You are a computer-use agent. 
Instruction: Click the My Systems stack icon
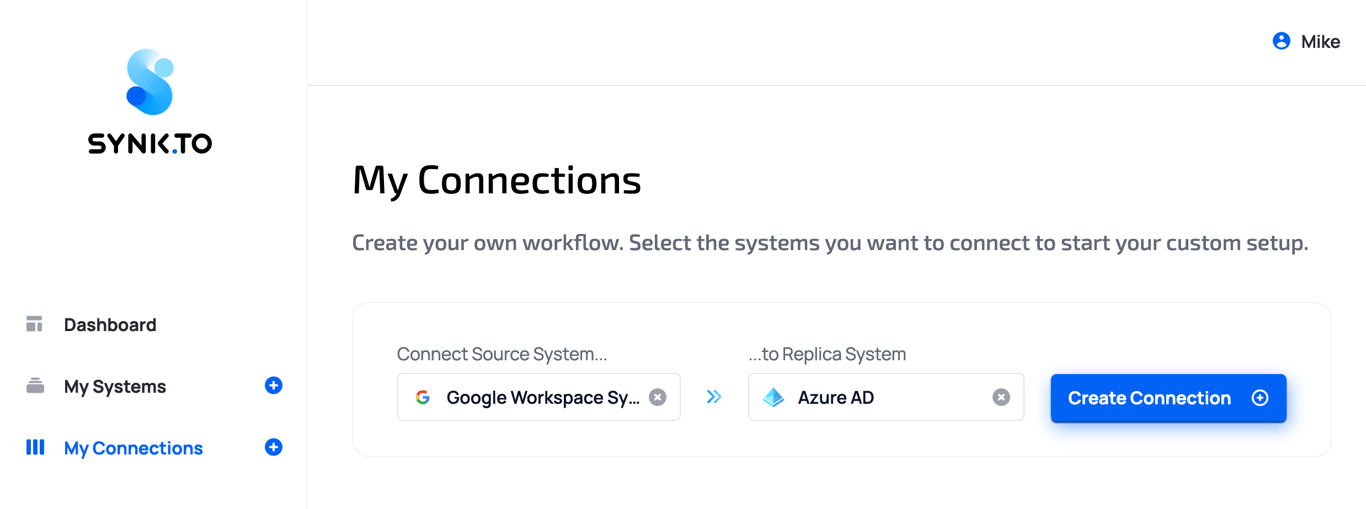35,386
